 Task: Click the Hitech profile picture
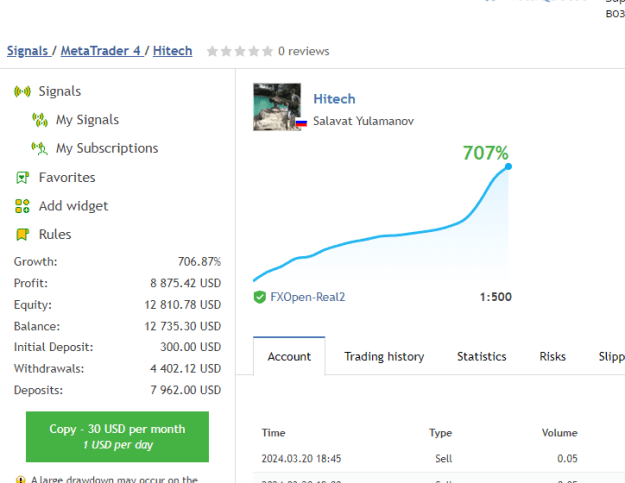click(x=277, y=107)
